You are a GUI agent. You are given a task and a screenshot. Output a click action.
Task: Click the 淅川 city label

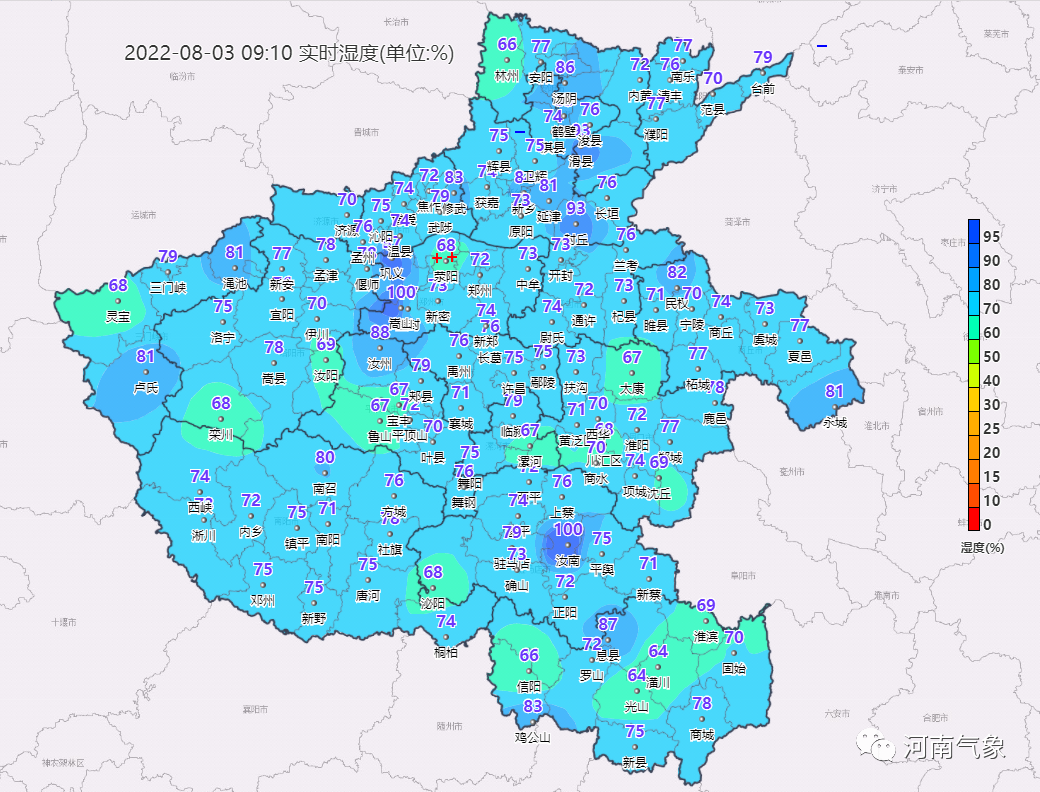coord(204,535)
